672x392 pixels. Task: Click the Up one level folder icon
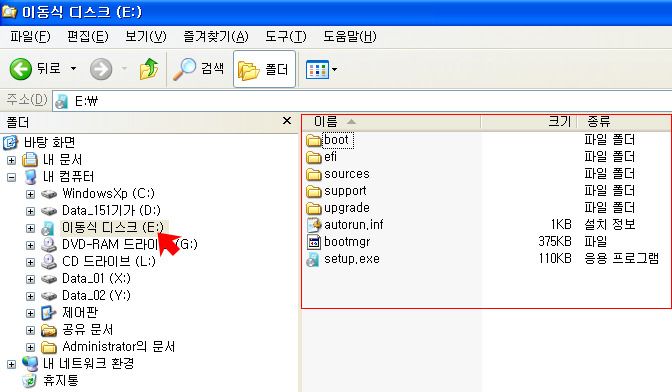[x=149, y=69]
